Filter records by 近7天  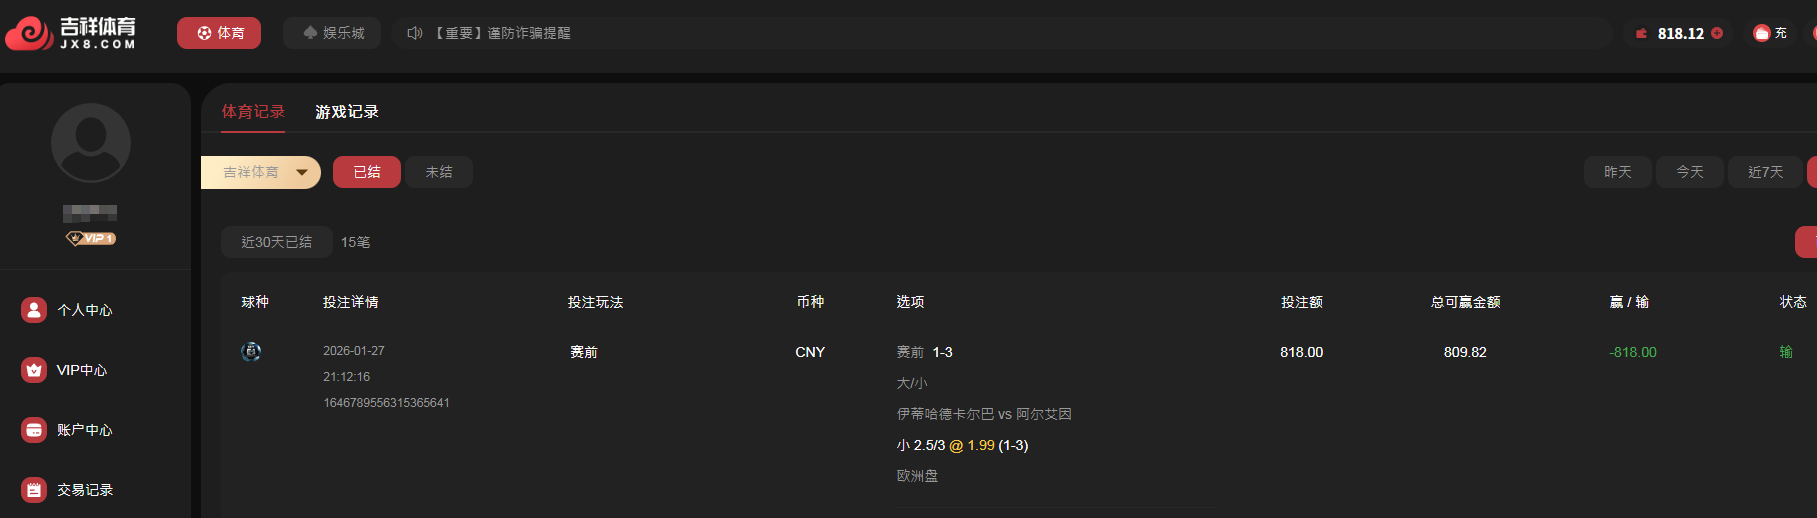tap(1765, 172)
